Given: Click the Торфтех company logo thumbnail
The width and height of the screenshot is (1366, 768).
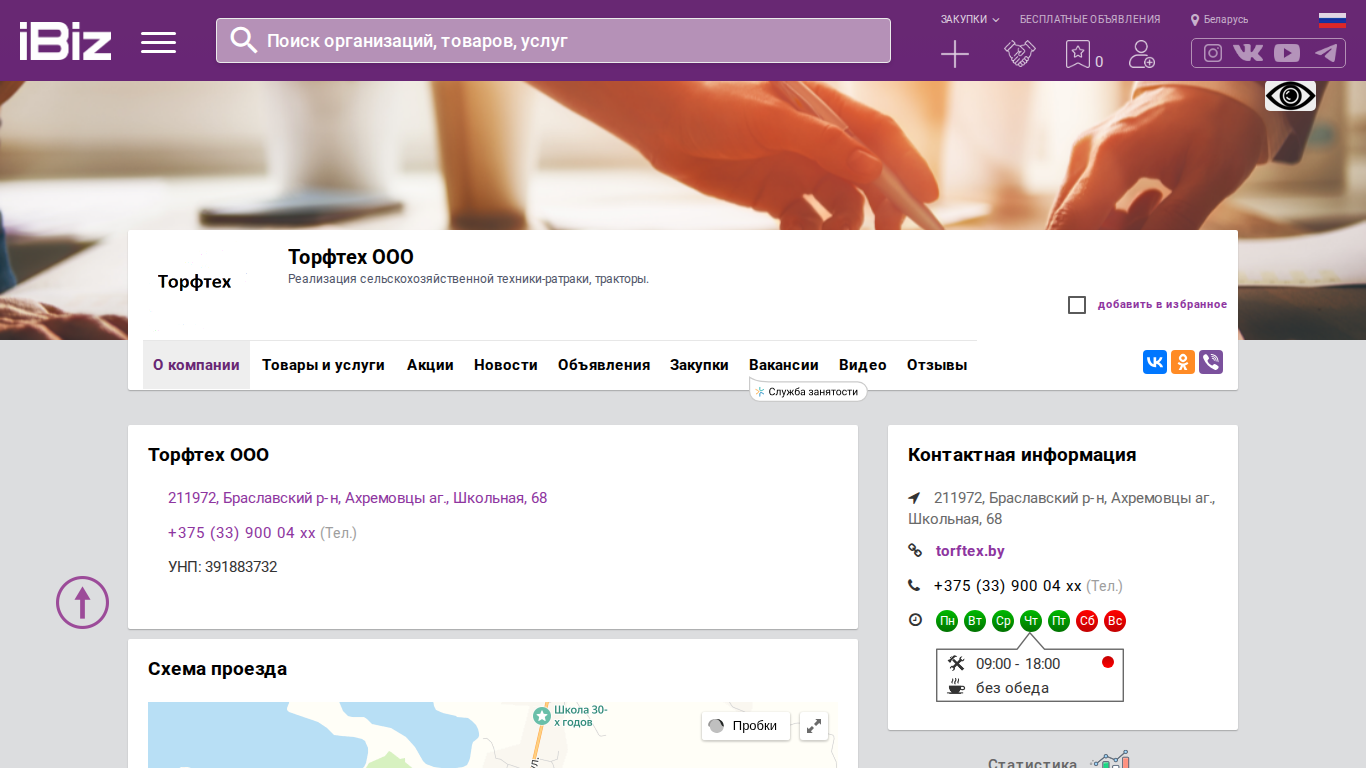Looking at the screenshot, I should (x=195, y=282).
